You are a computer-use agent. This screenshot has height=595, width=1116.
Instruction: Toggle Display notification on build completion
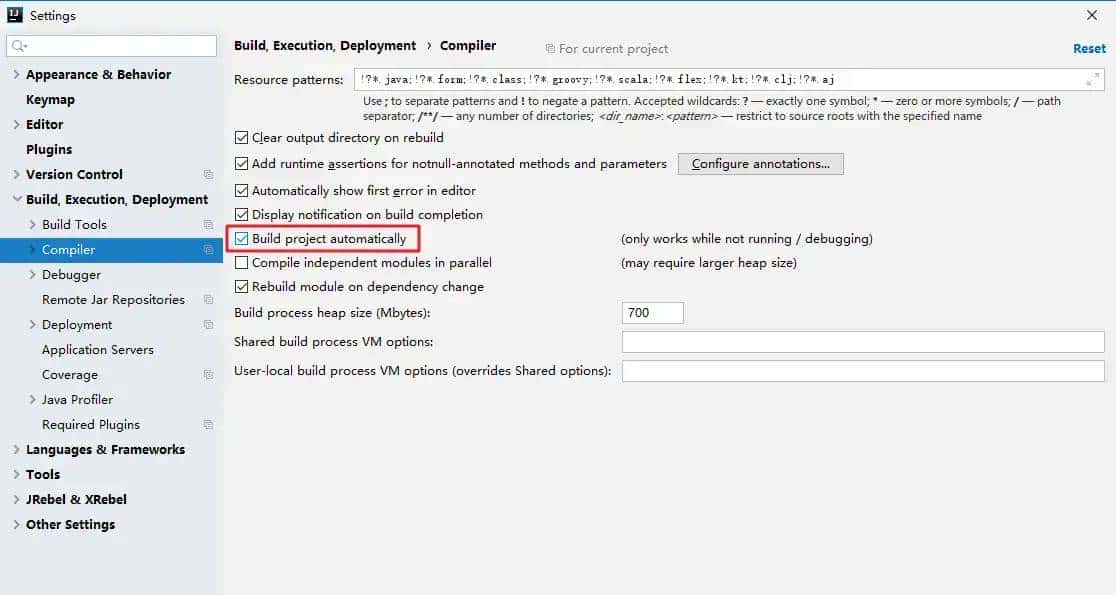tap(241, 214)
